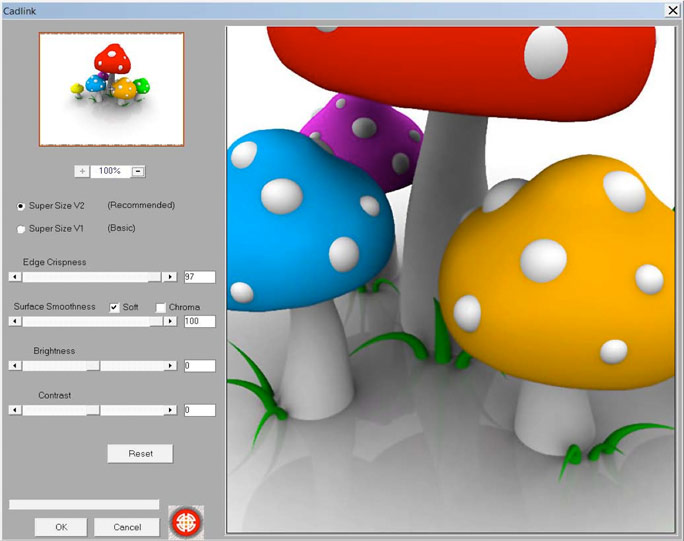Screen dimensions: 684x541
Task: Click Brightness slider left arrow
Action: (15, 366)
